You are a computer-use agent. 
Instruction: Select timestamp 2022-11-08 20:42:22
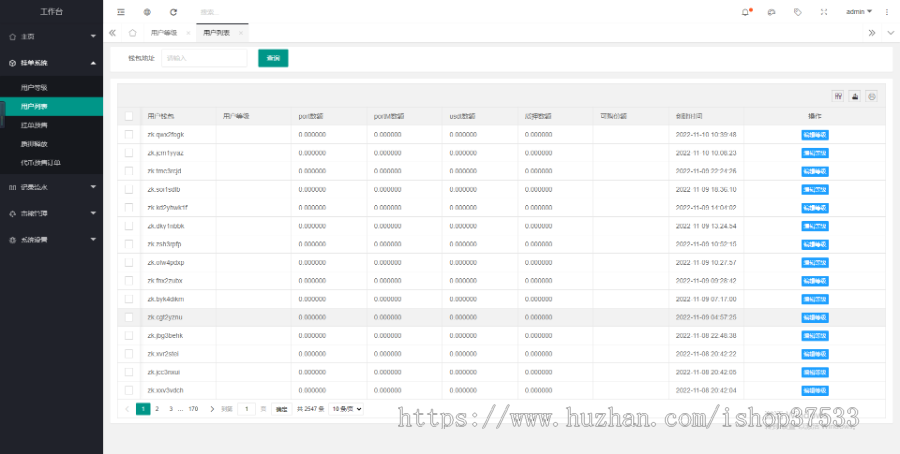point(706,354)
